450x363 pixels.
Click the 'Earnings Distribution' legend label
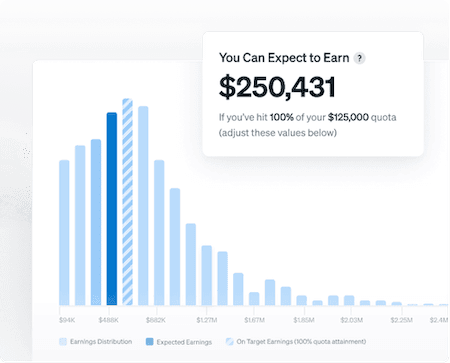[101, 342]
